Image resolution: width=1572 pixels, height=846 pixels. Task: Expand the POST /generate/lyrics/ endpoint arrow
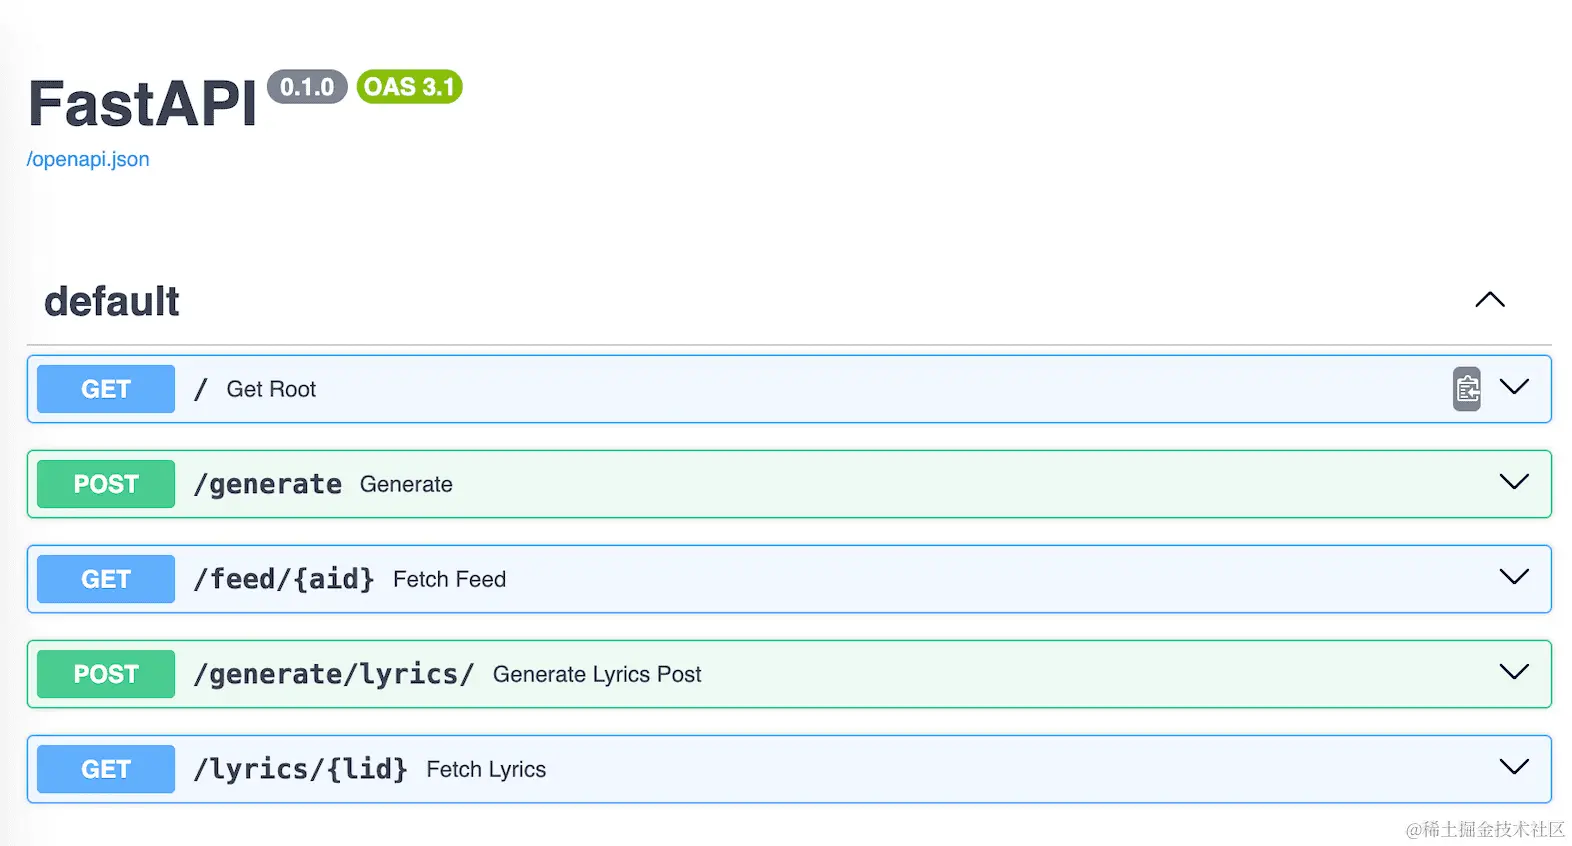pos(1514,672)
